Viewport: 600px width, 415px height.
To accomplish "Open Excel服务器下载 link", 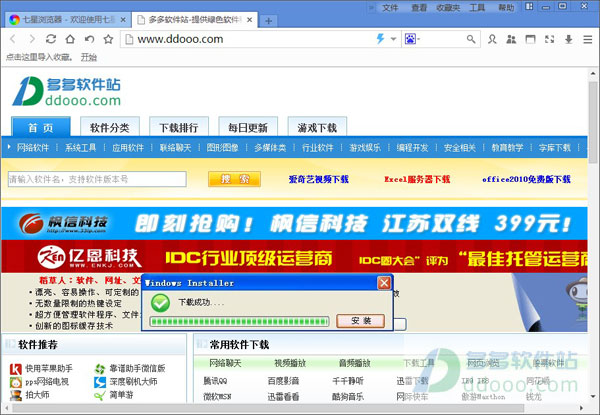I will pyautogui.click(x=417, y=179).
